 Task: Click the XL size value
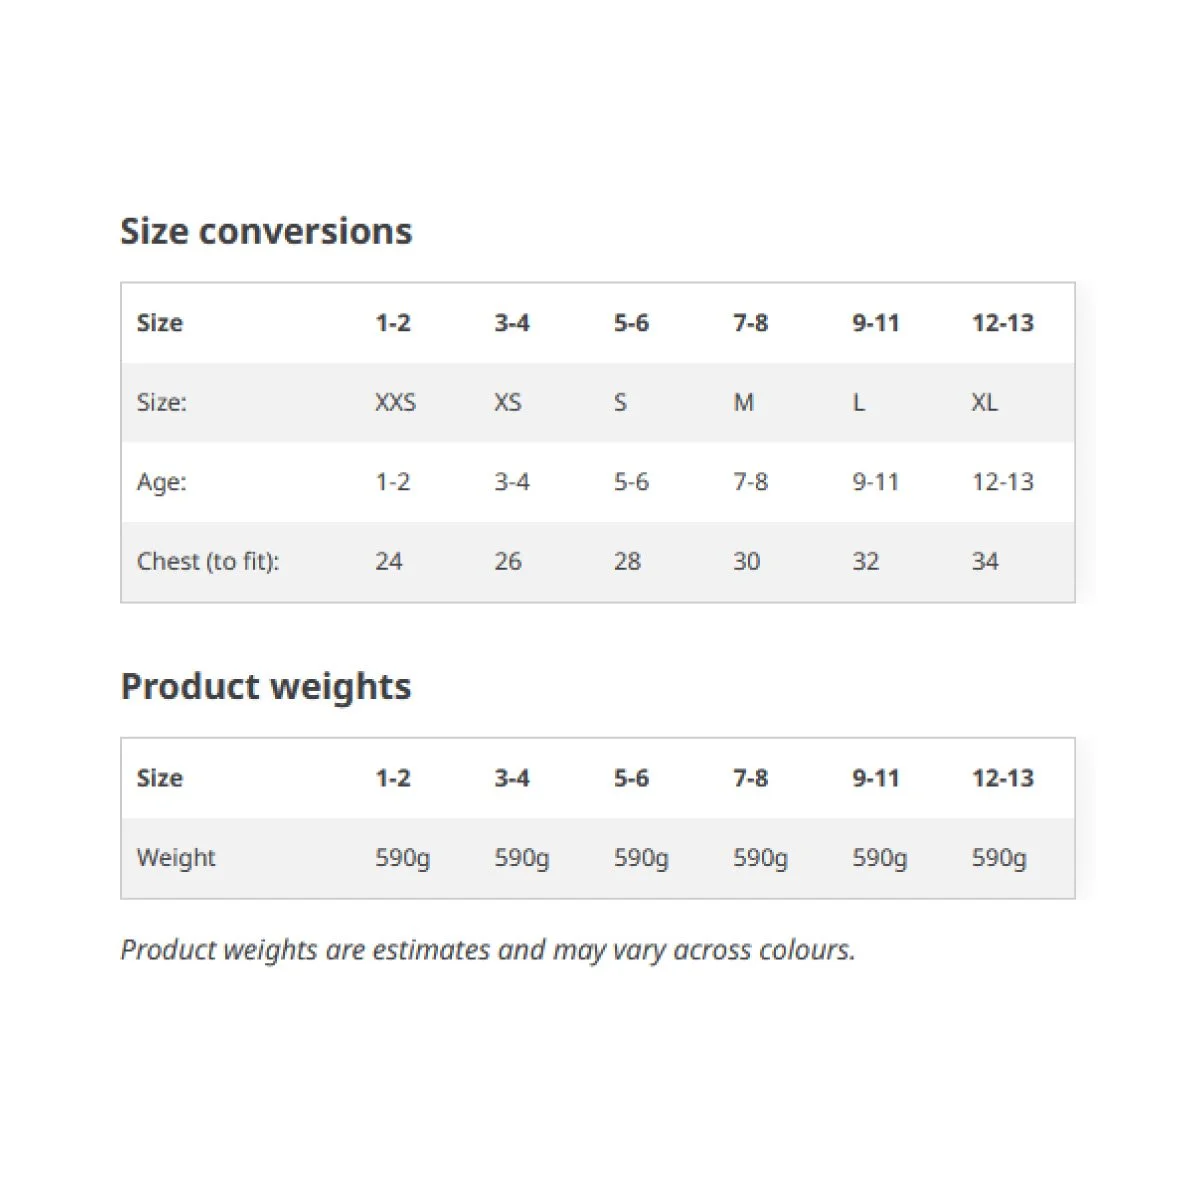point(985,402)
